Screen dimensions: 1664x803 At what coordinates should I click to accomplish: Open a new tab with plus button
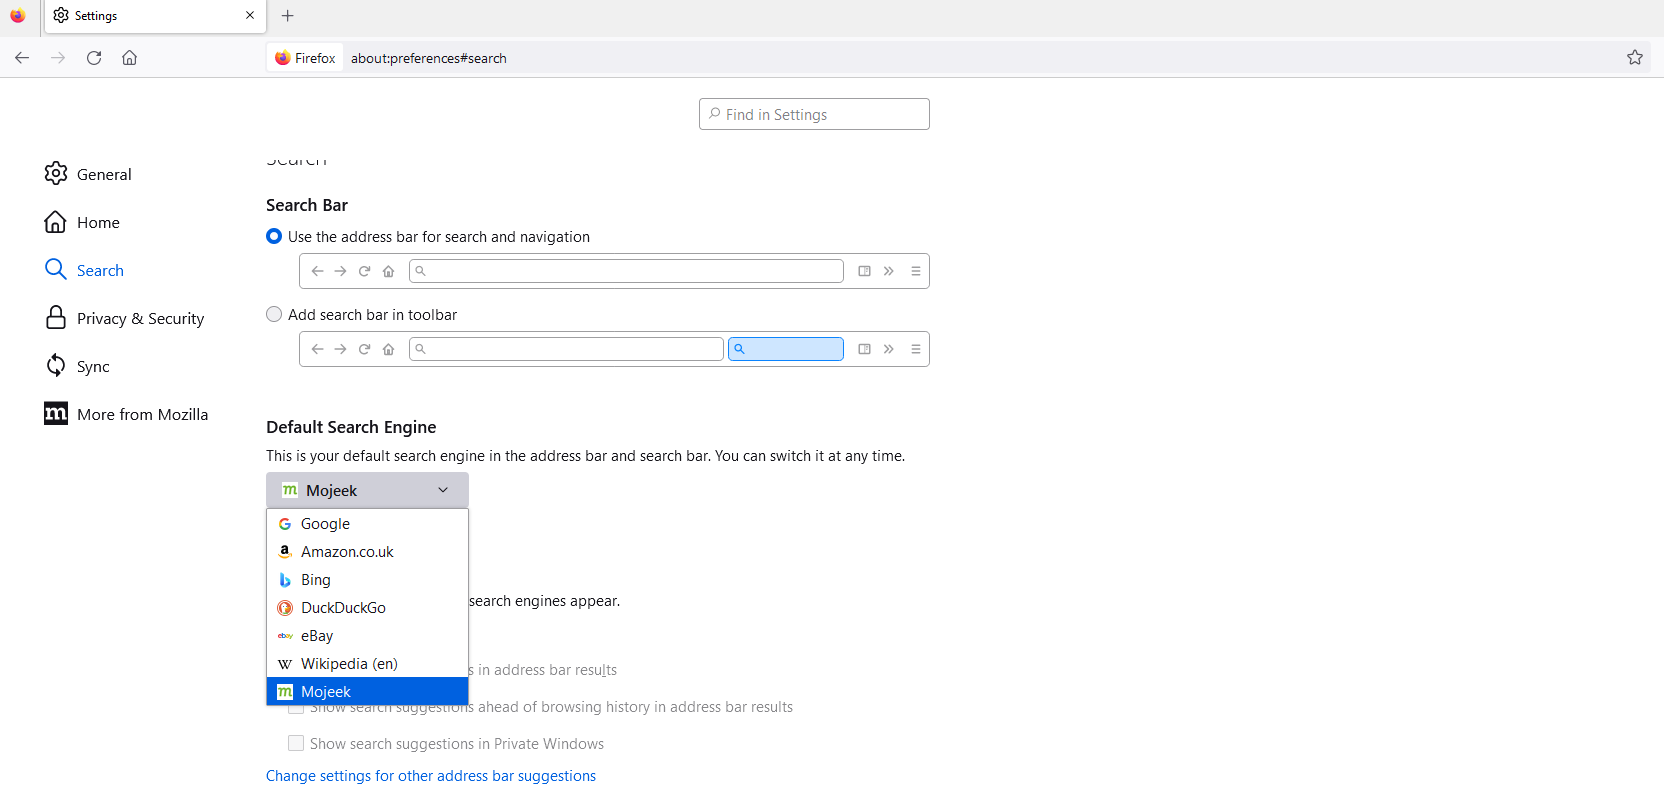(288, 16)
